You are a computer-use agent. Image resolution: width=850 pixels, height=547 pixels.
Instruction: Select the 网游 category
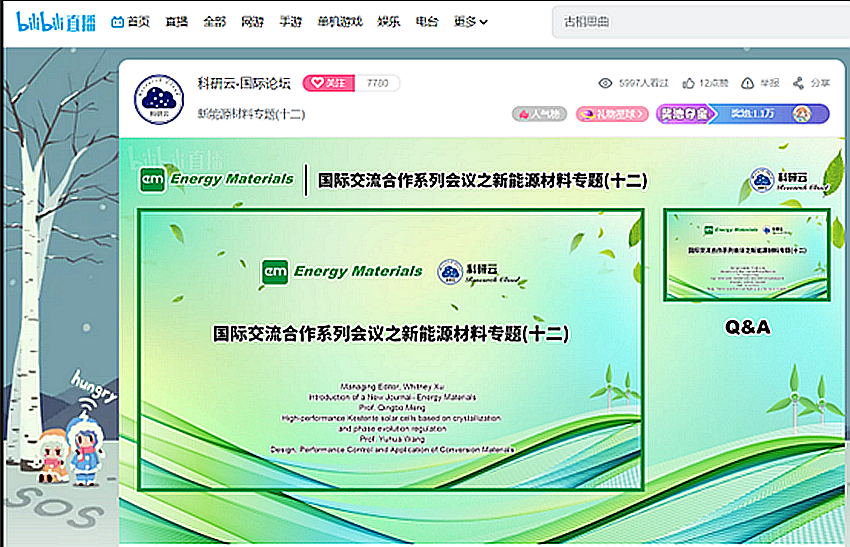tap(253, 22)
